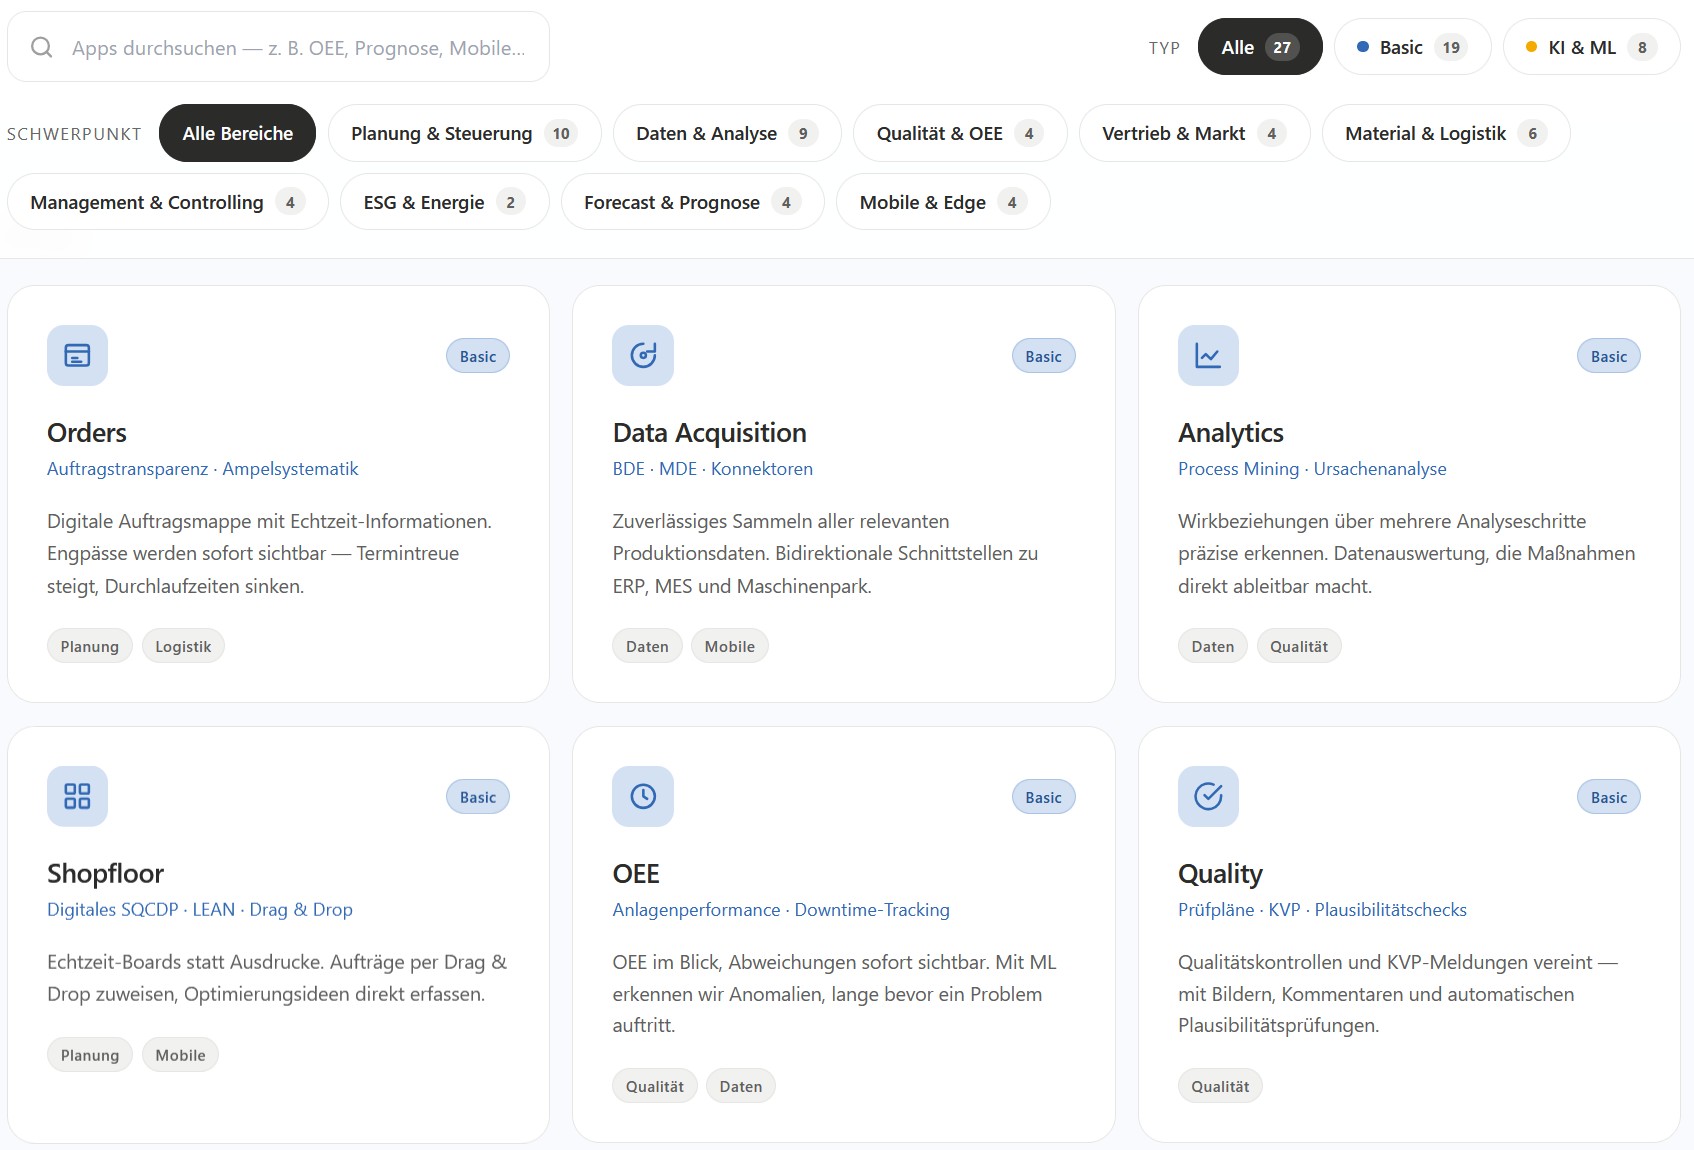Open the Analytics app title

coord(1231,433)
